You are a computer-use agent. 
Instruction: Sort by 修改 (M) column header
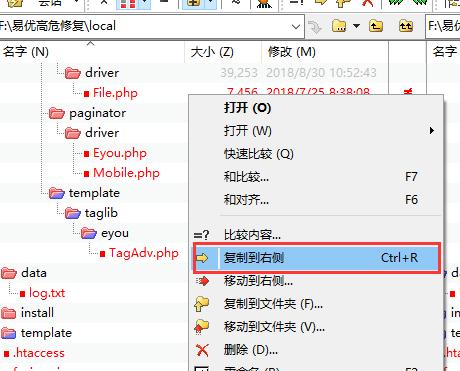(325, 52)
